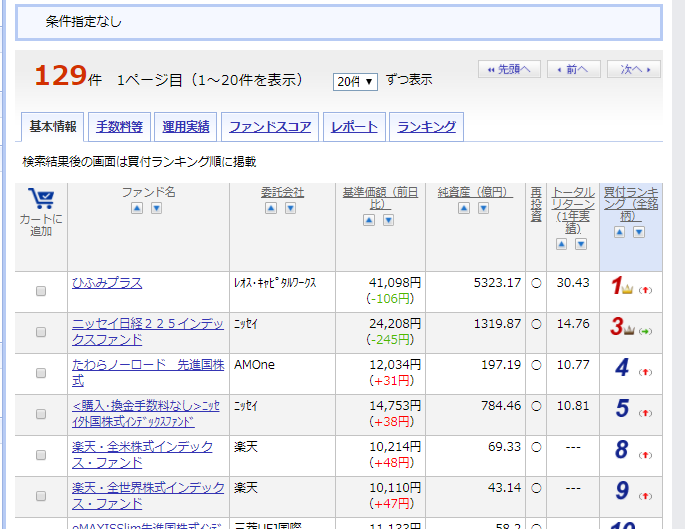Click the 41,098円 price for ひふみプラス

pos(395,283)
